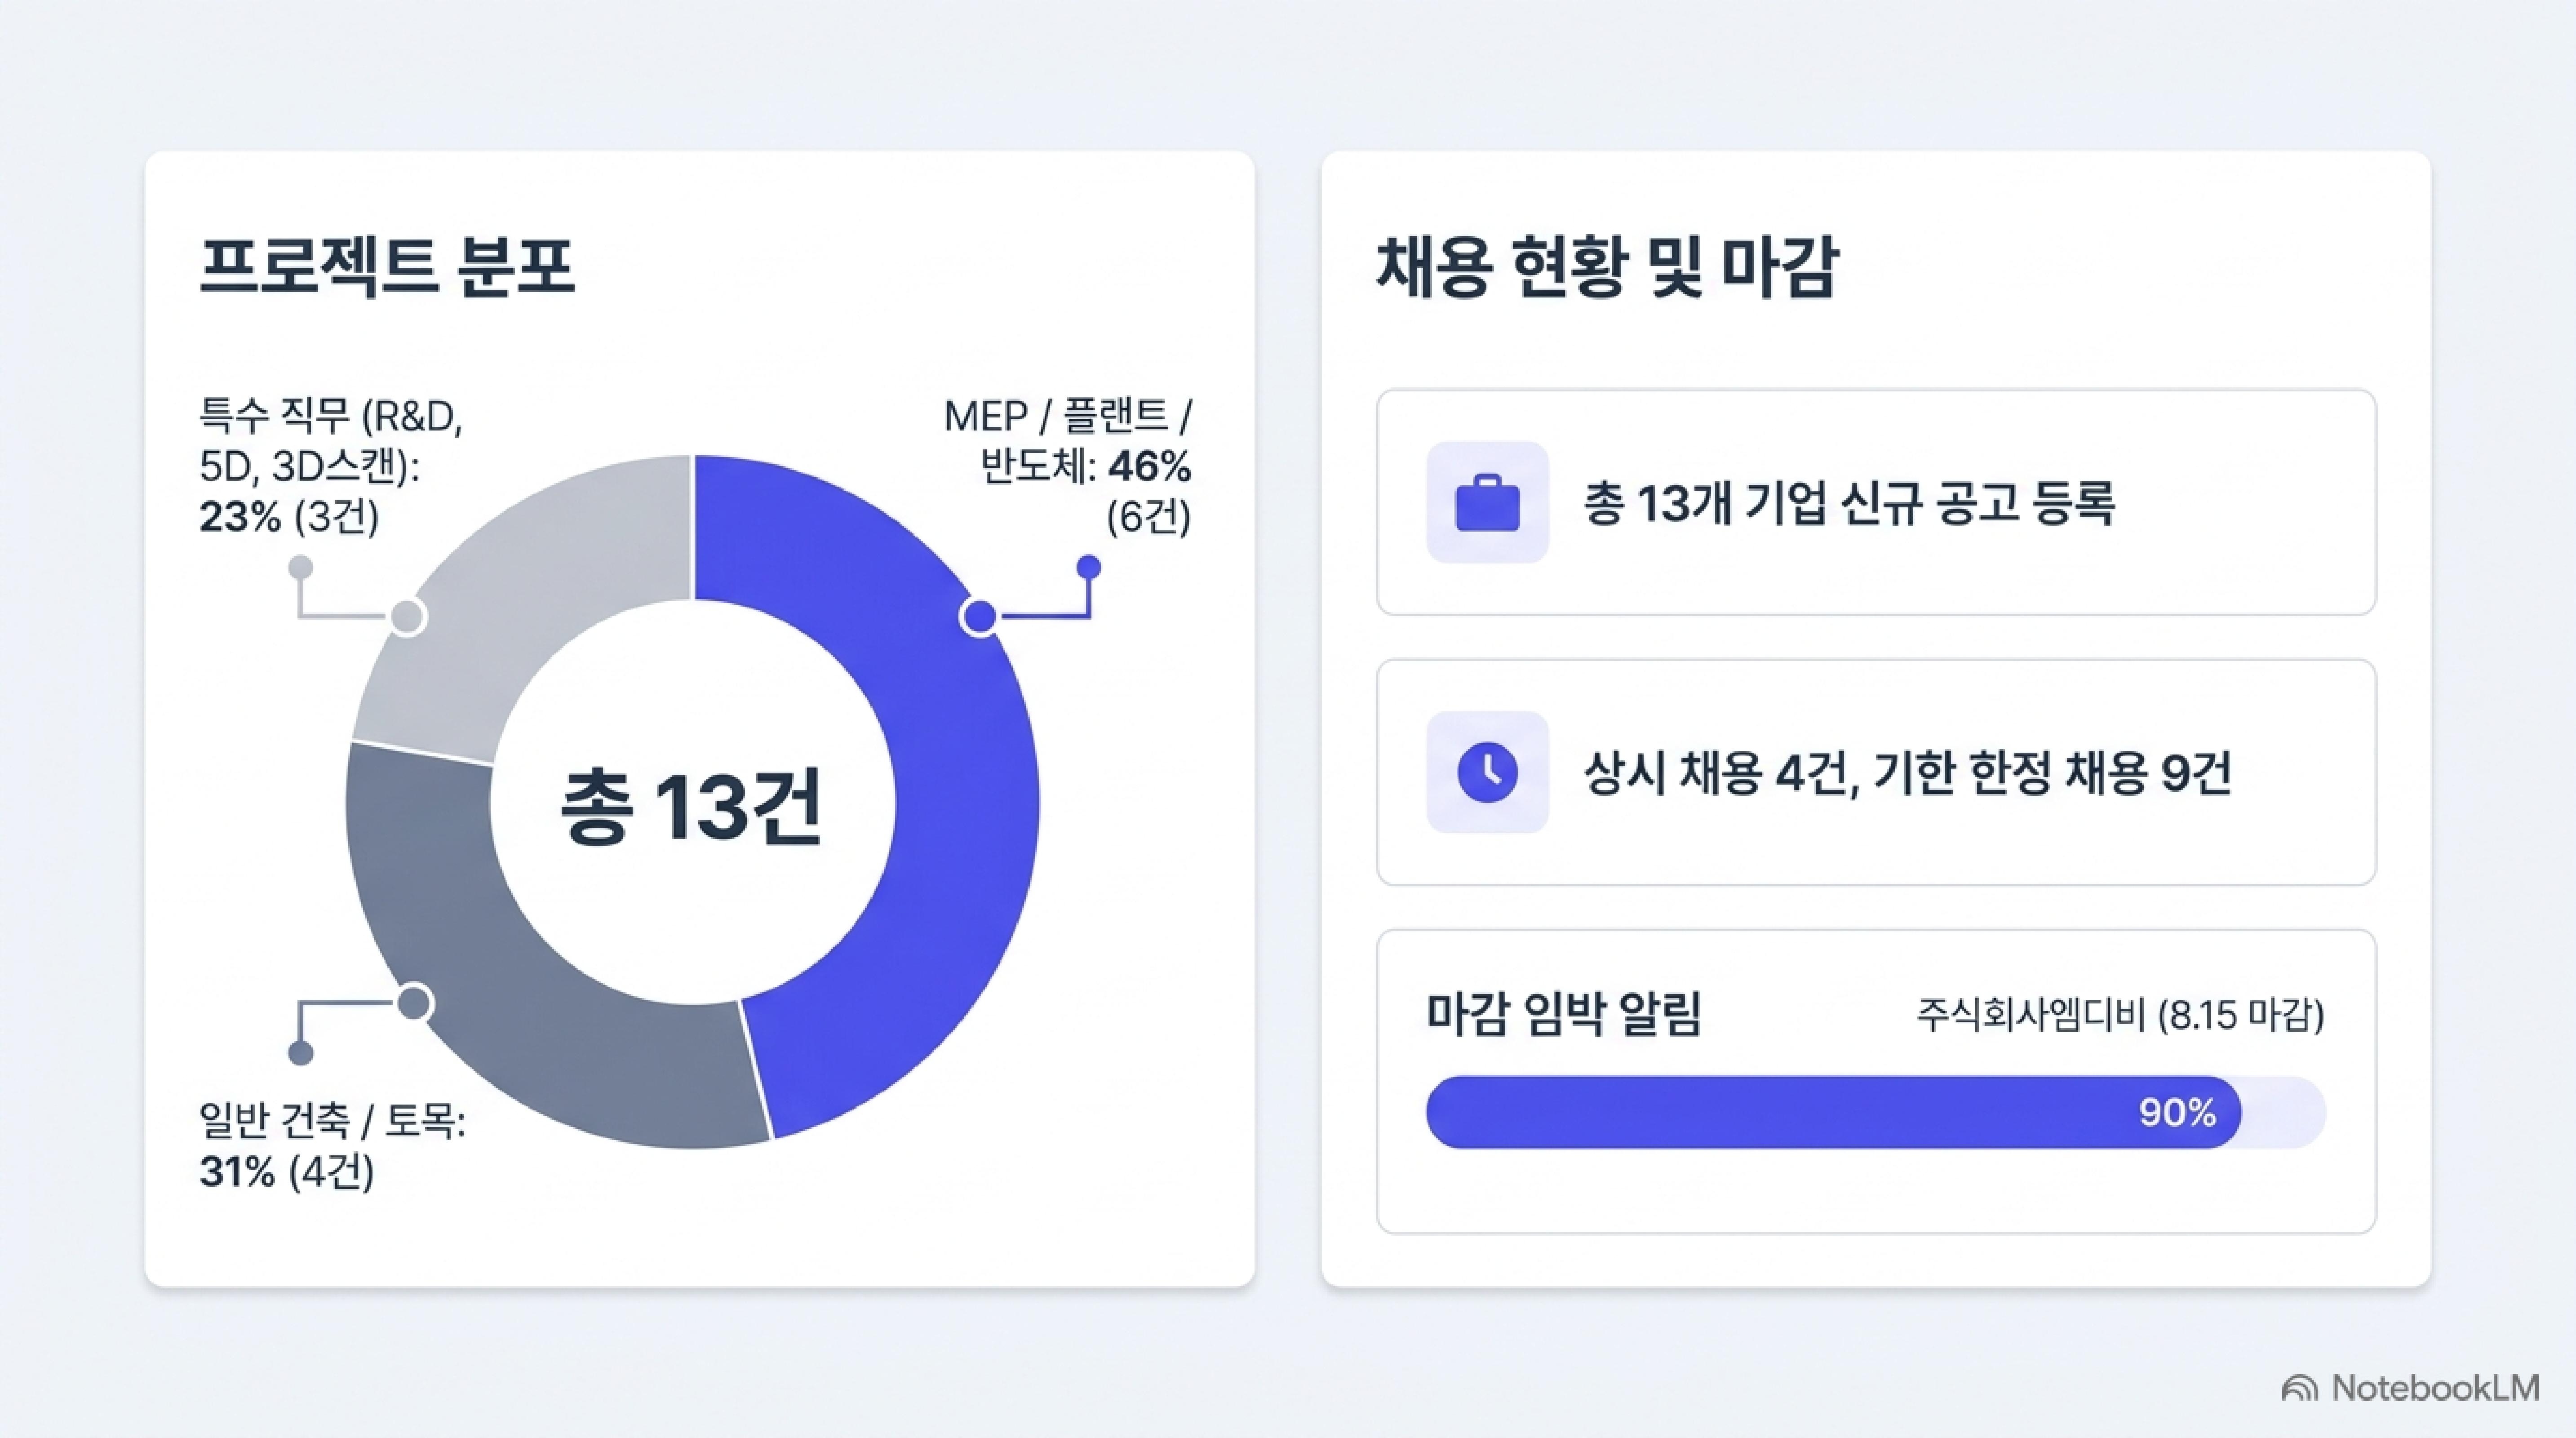The height and width of the screenshot is (1438, 2576).
Task: Click the blue marker dot on MEP segment
Action: click(x=979, y=617)
